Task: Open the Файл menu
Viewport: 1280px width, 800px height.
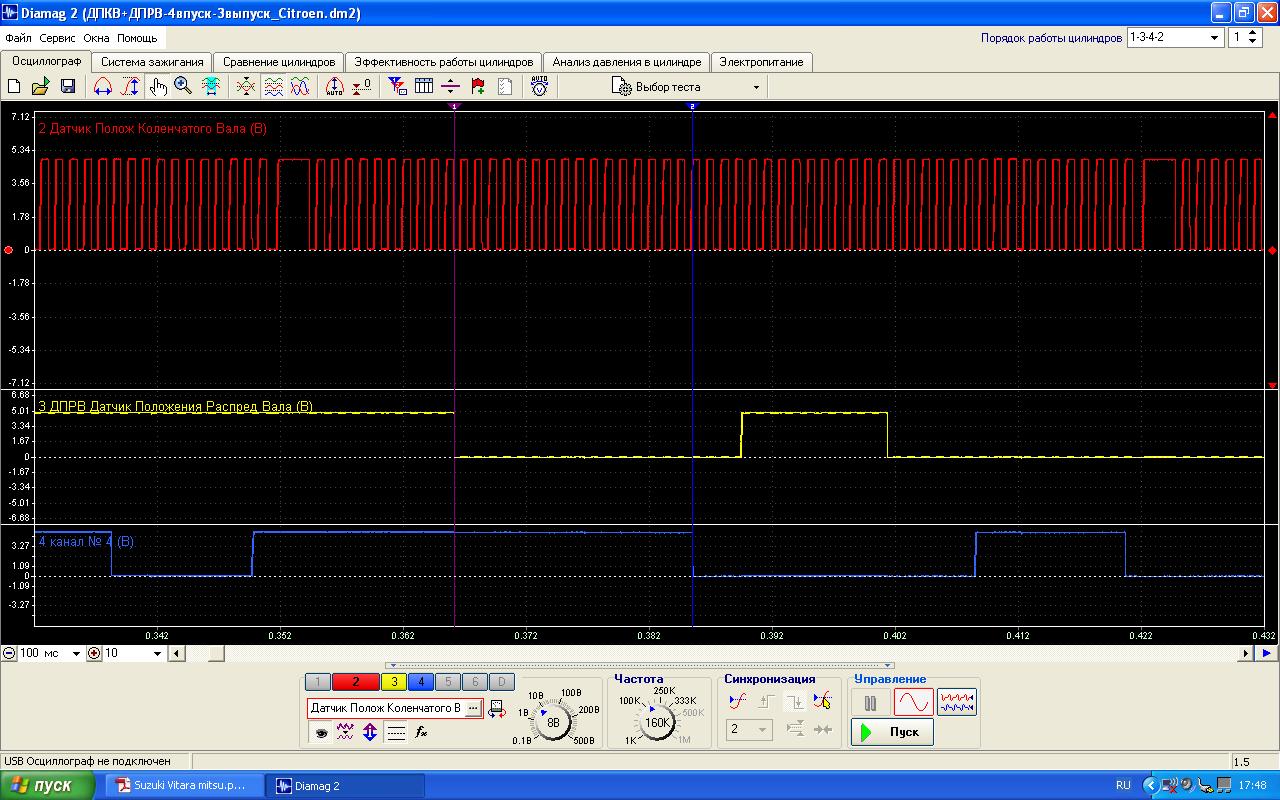Action: (x=18, y=38)
